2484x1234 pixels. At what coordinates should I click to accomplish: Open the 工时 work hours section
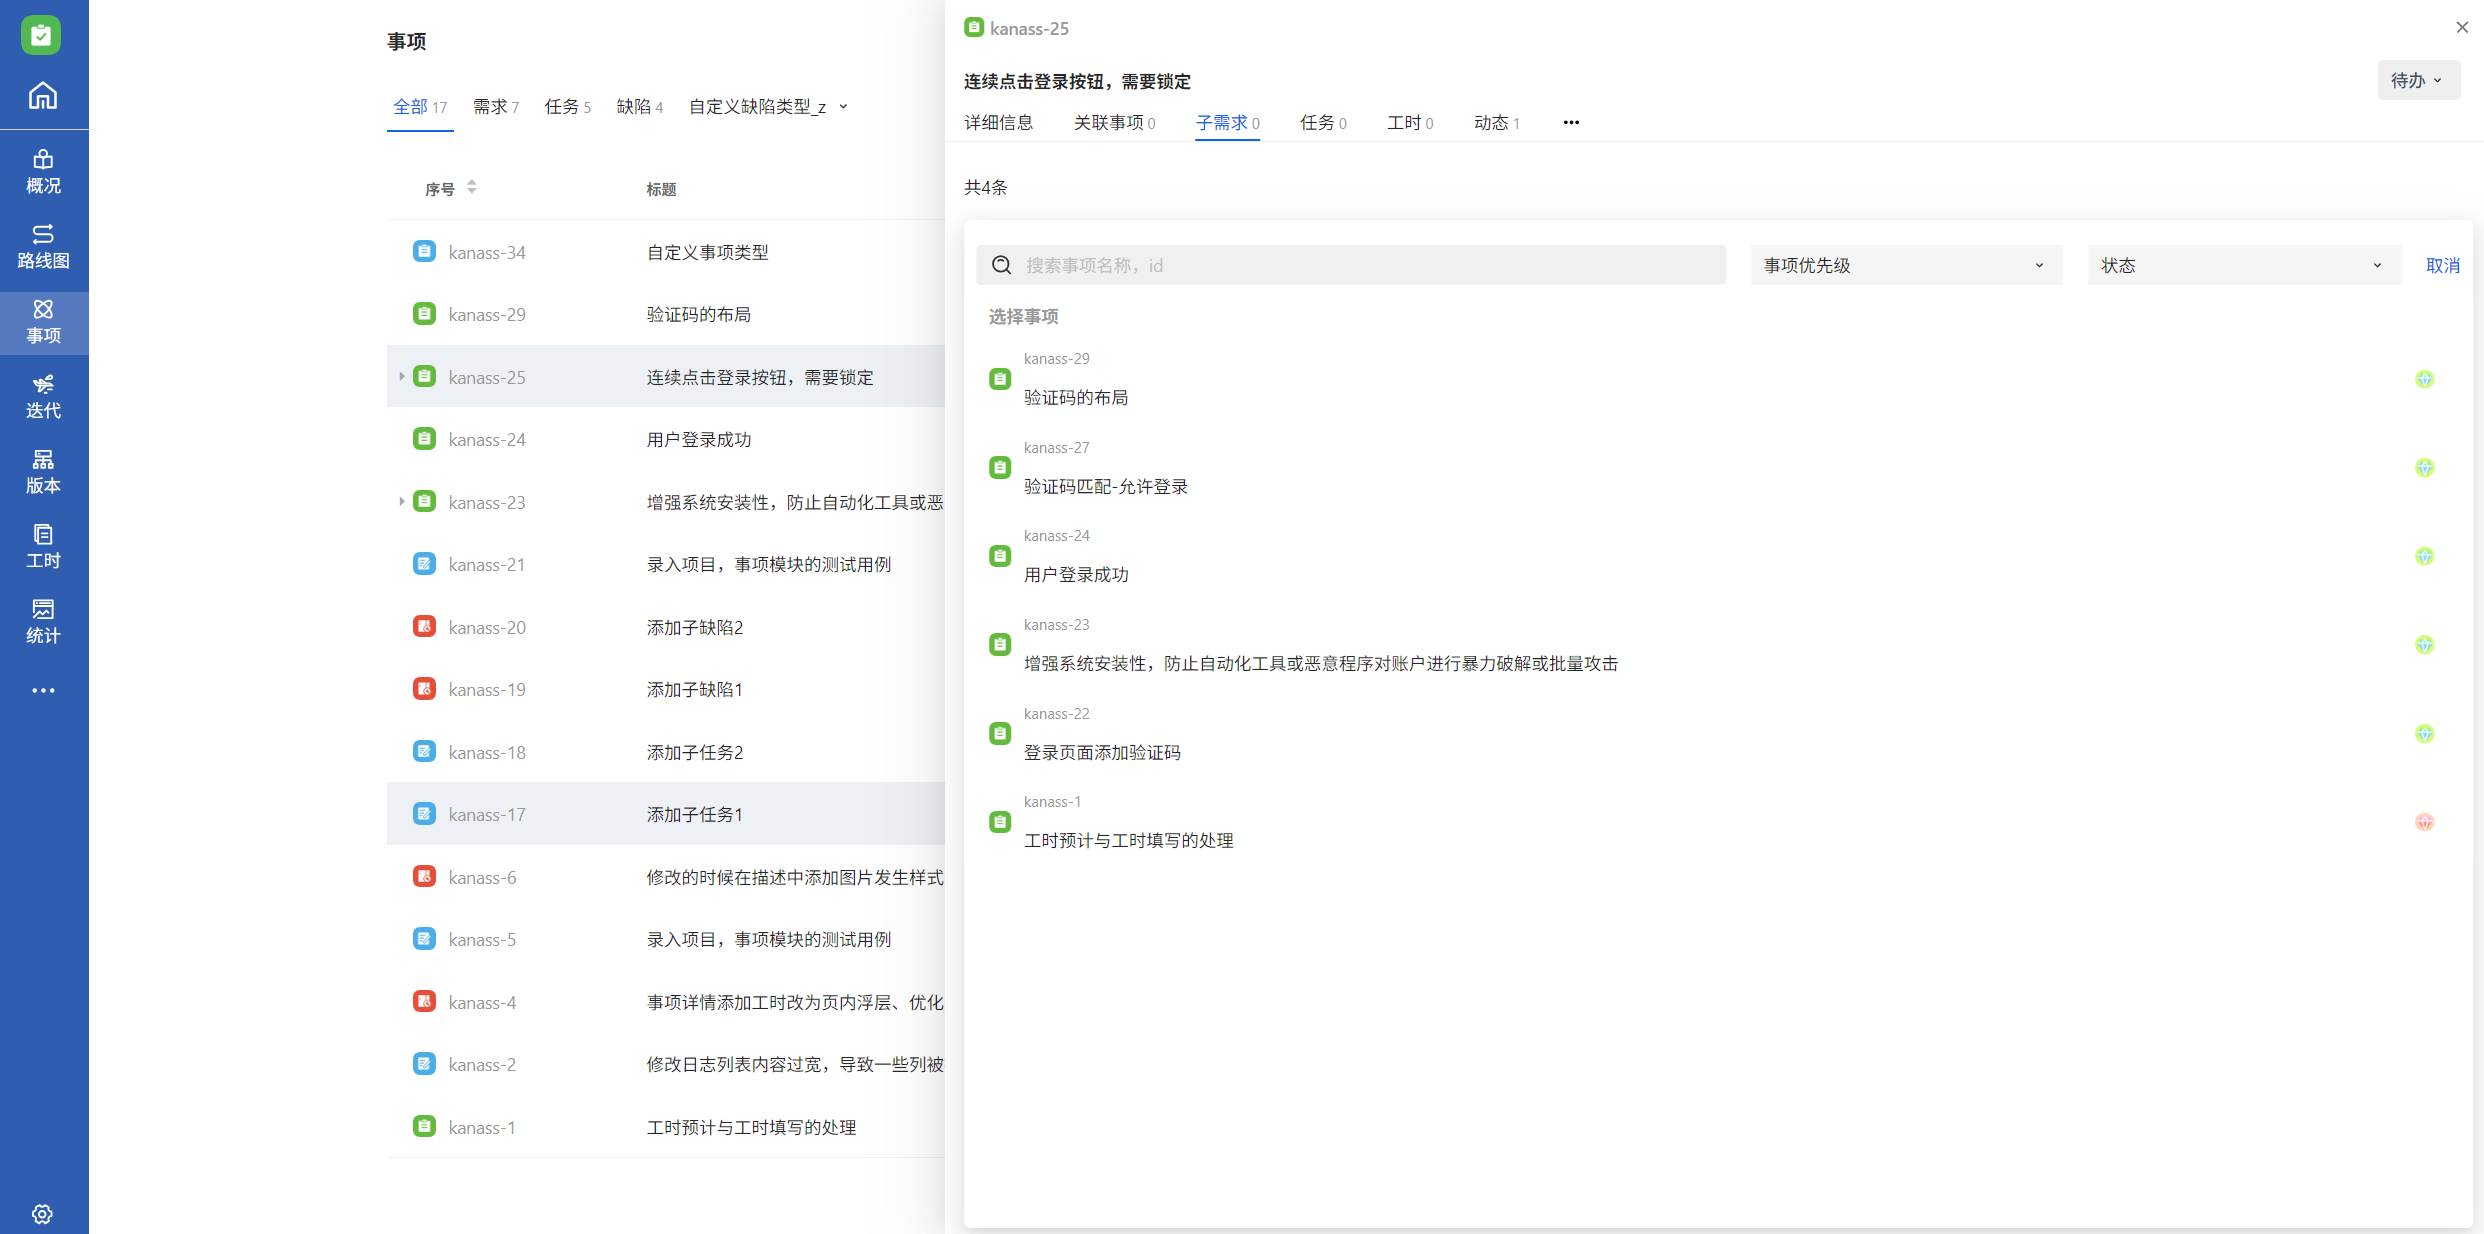coord(43,546)
